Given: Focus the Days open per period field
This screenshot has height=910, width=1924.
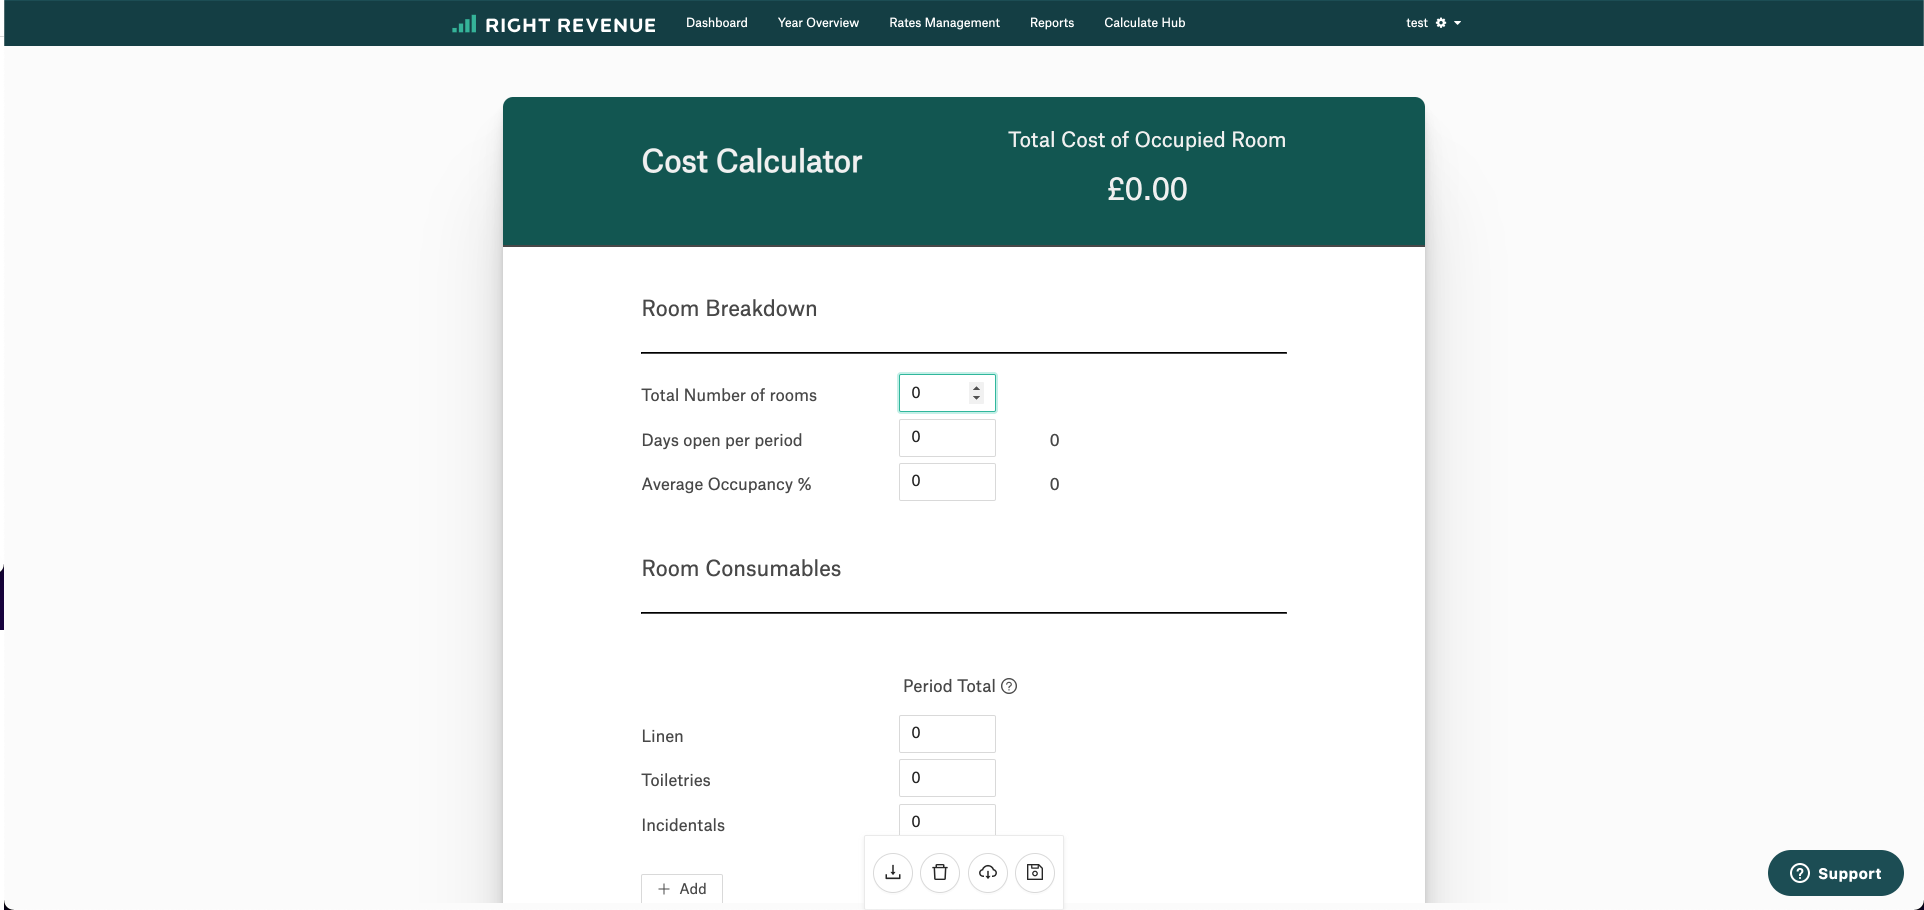Looking at the screenshot, I should tap(946, 438).
